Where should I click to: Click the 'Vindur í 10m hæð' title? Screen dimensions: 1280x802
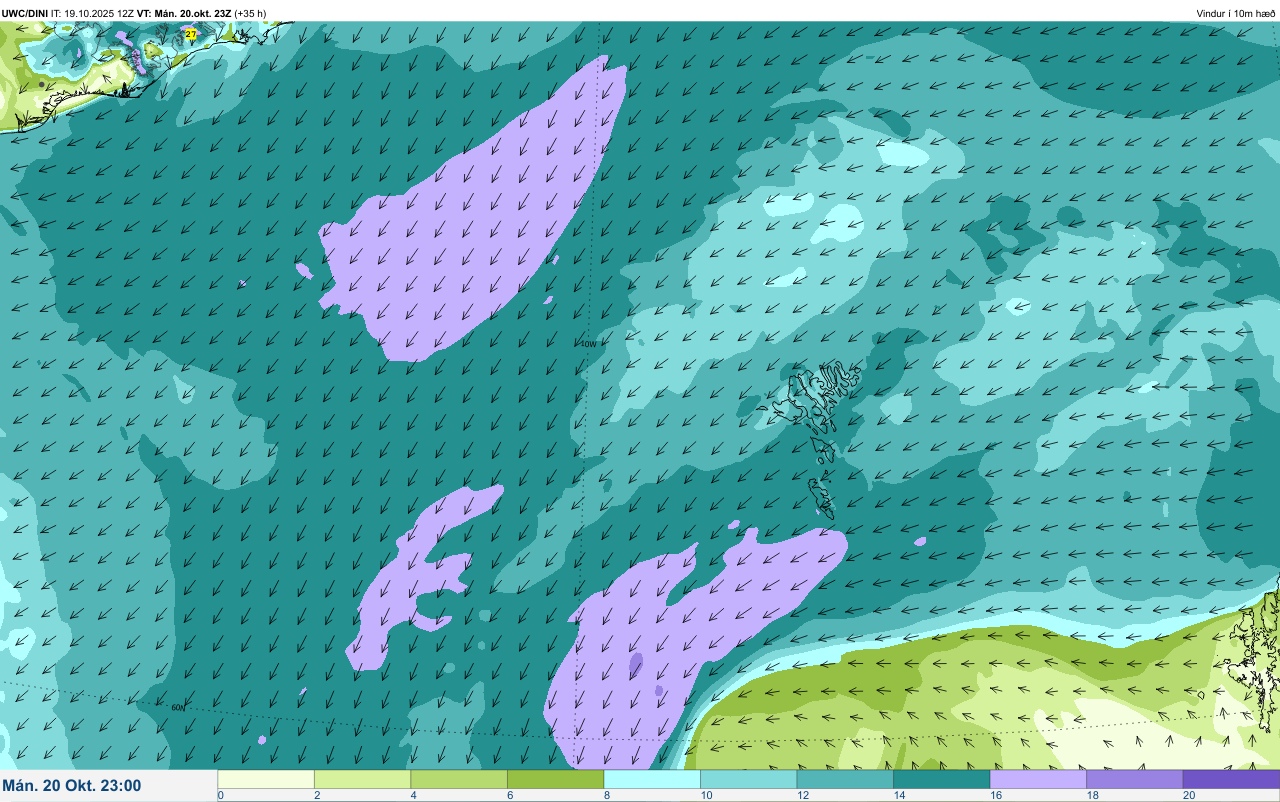coord(1236,14)
